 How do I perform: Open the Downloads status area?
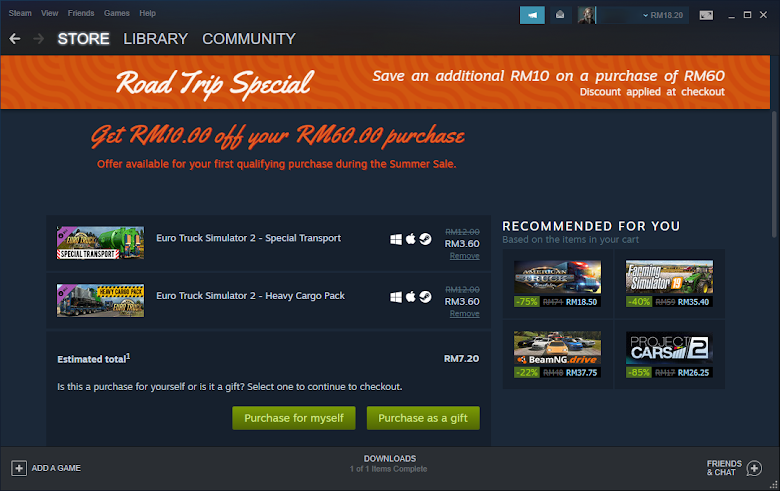390,464
